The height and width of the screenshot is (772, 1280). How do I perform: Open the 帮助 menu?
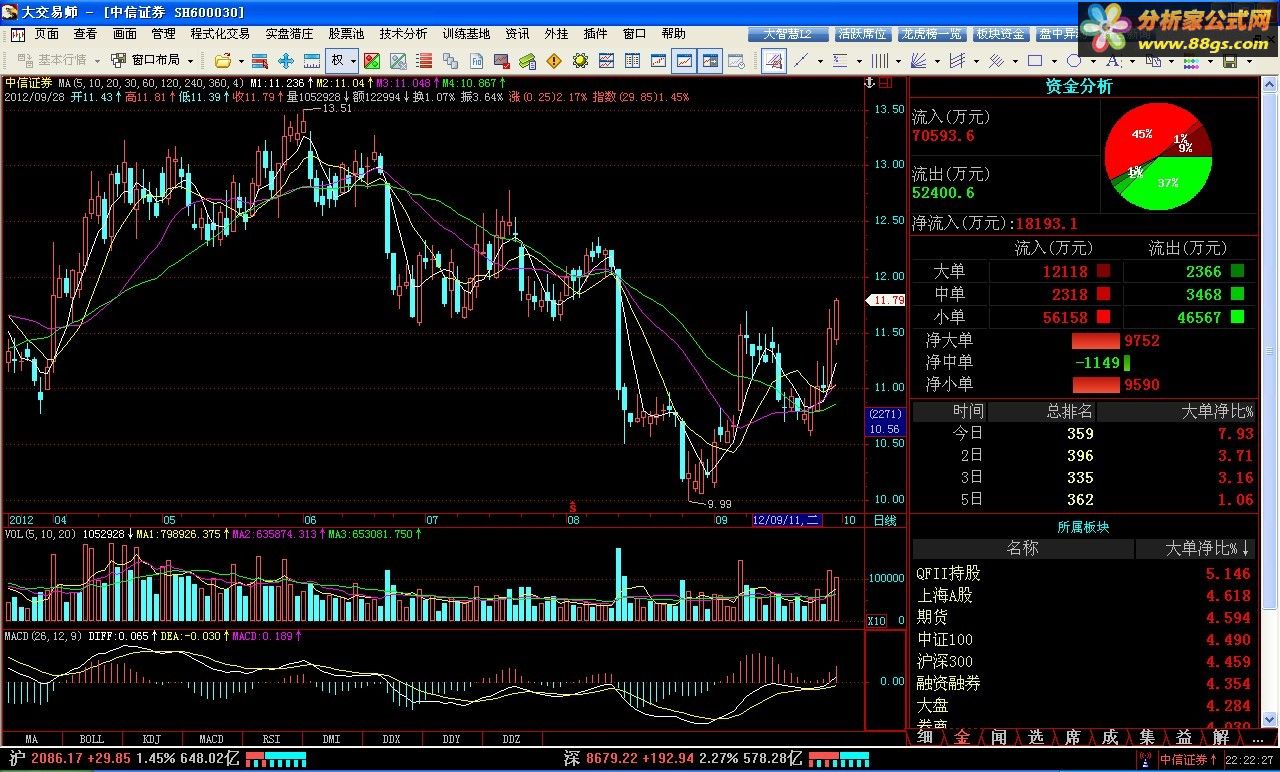pyautogui.click(x=673, y=34)
